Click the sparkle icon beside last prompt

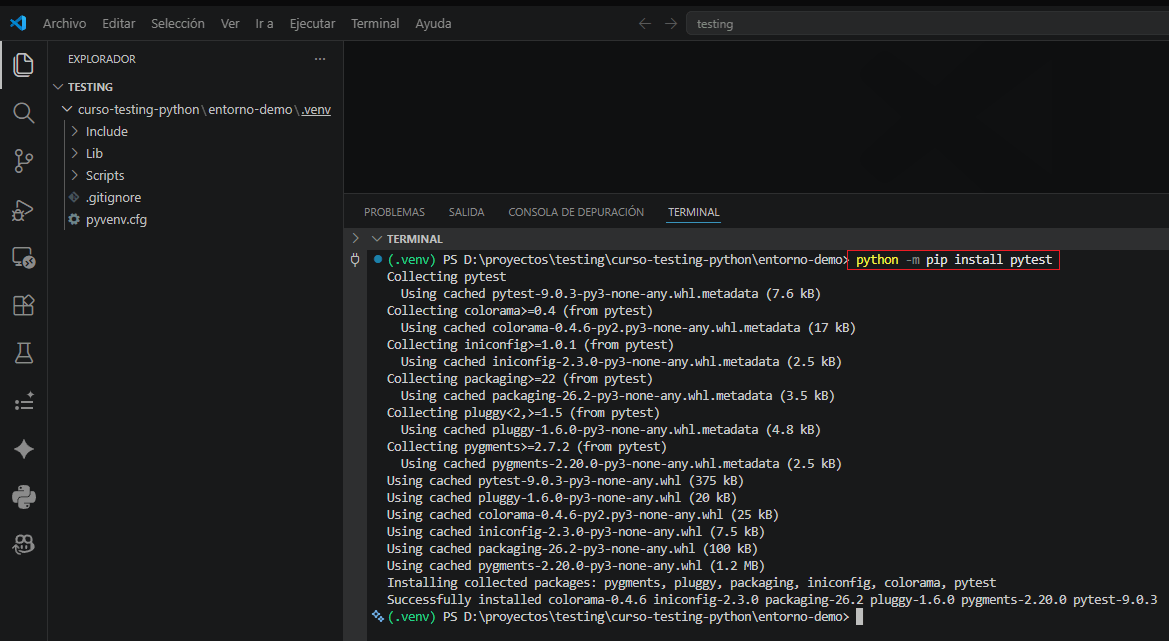click(378, 616)
